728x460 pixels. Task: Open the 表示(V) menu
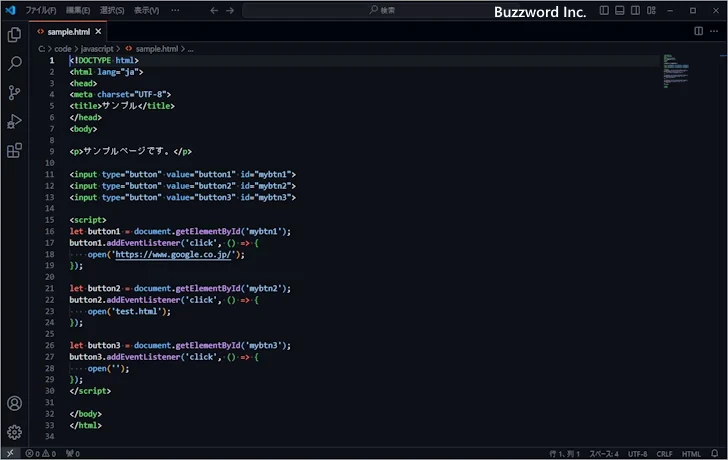pyautogui.click(x=146, y=10)
